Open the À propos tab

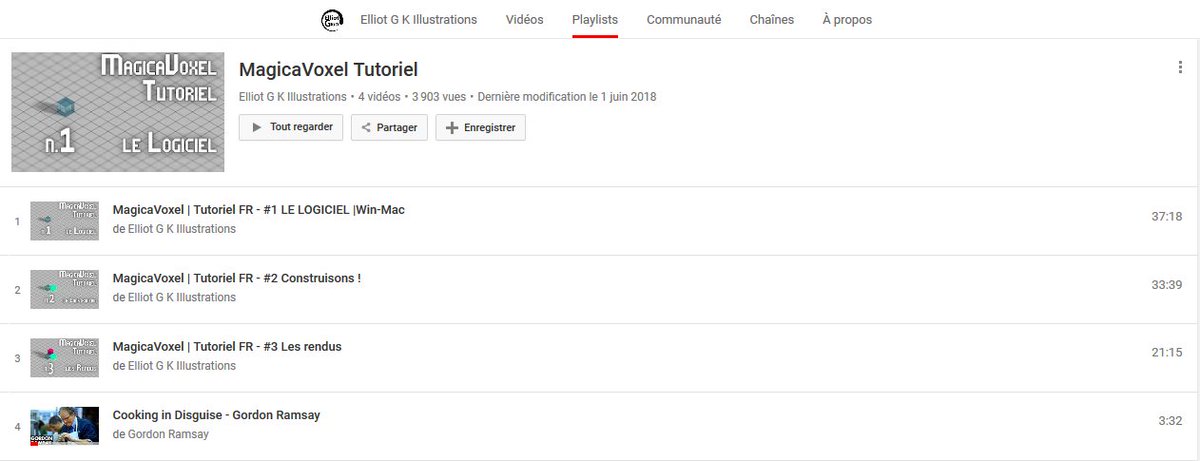pos(847,19)
